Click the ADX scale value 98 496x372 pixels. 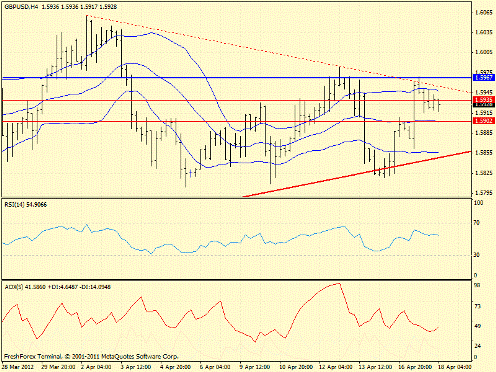[x=477, y=285]
